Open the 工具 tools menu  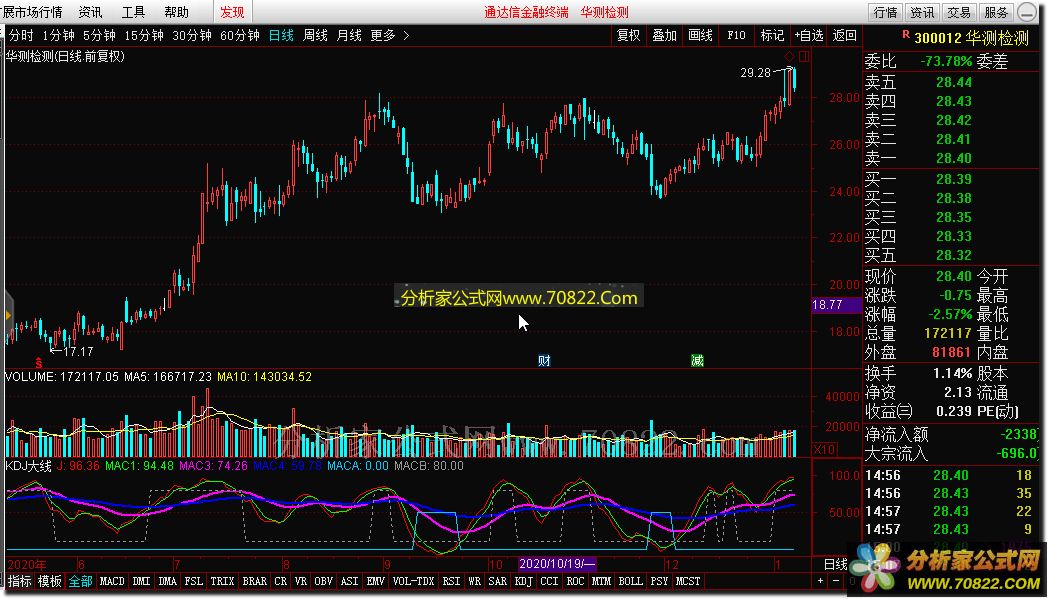133,12
